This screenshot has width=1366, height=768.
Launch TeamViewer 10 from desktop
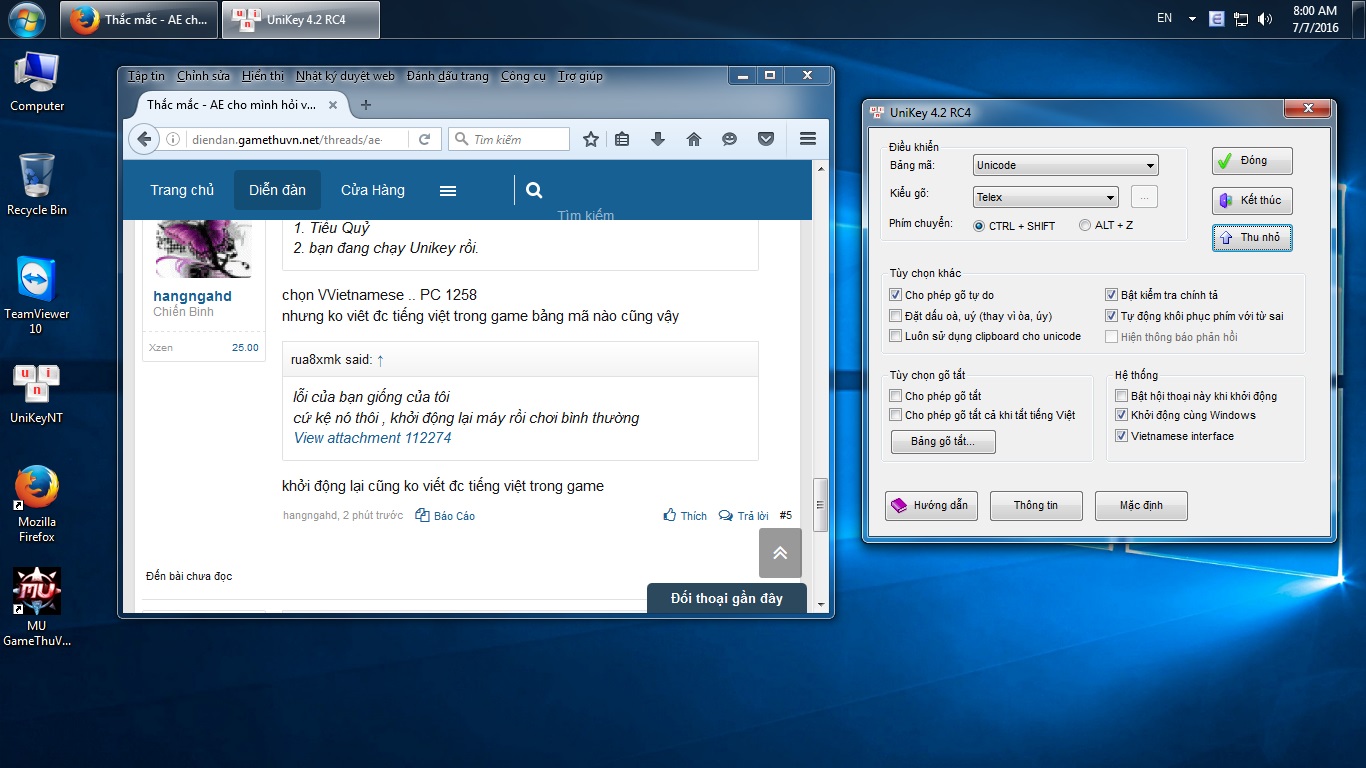[x=37, y=295]
